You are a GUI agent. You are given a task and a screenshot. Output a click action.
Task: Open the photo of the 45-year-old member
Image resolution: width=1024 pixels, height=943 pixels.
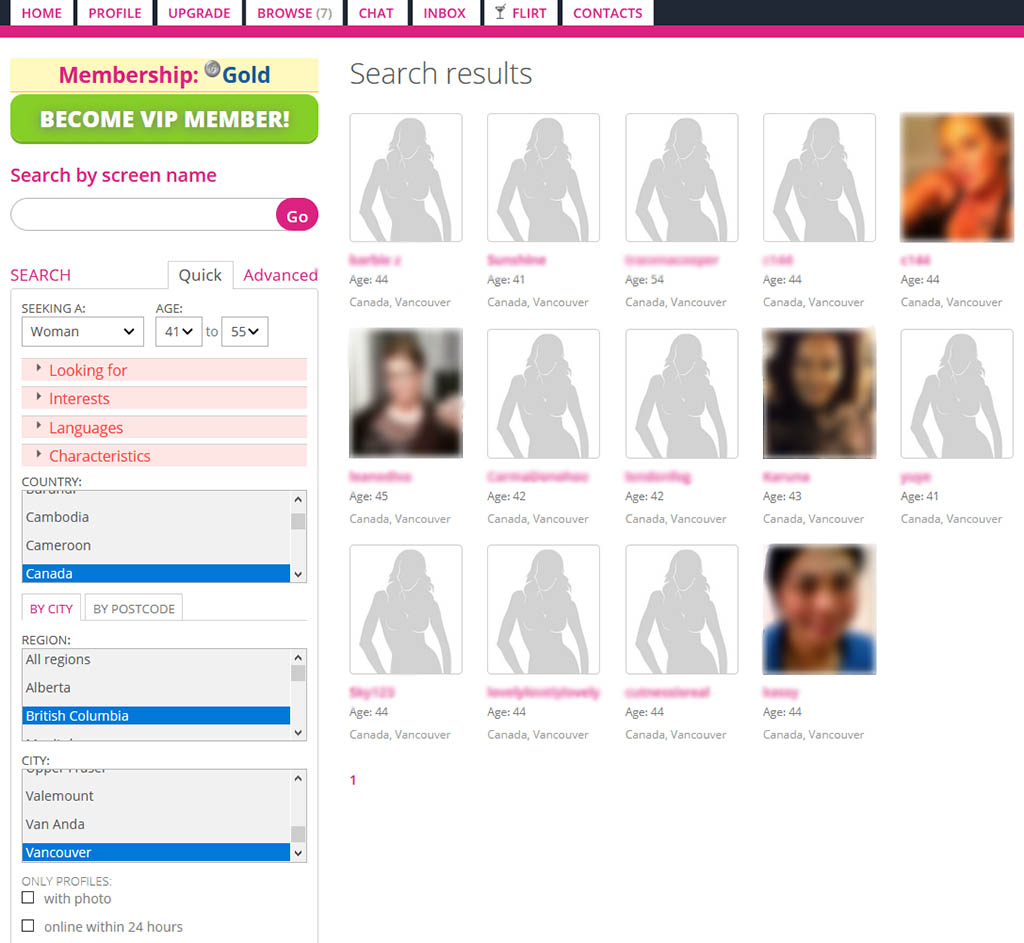406,394
